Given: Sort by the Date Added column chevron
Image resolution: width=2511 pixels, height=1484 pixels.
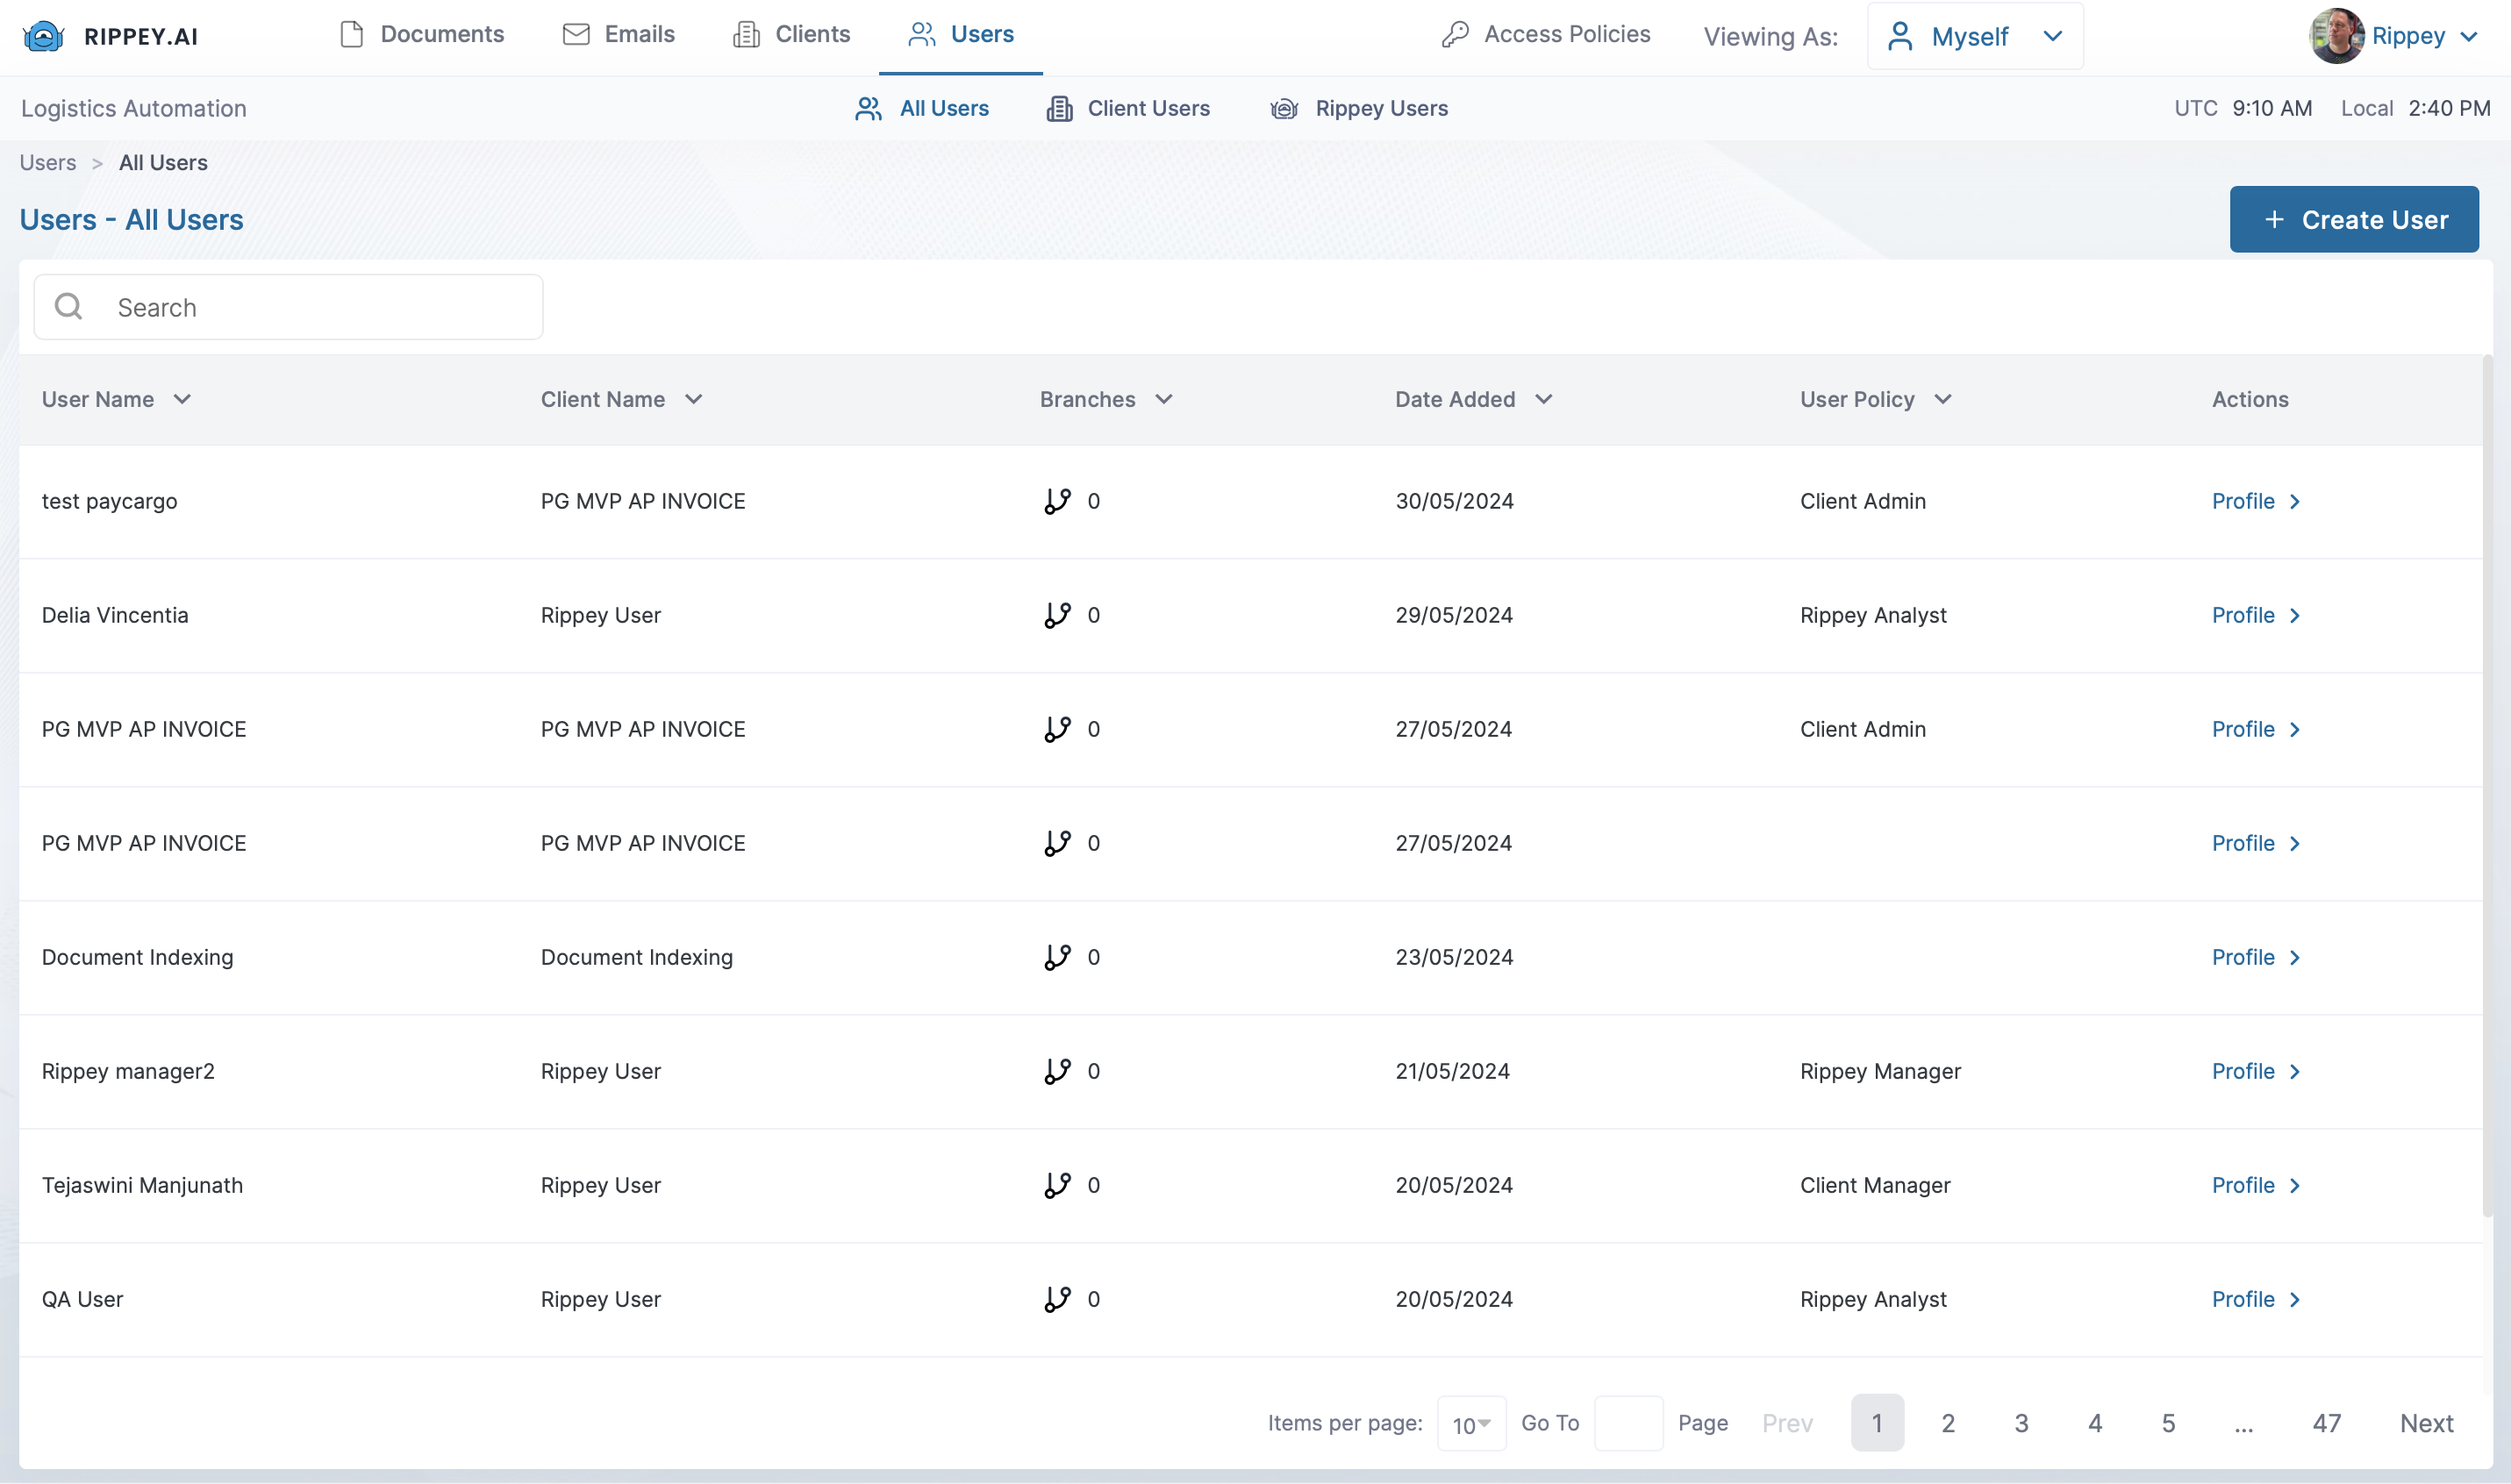Looking at the screenshot, I should pos(1543,400).
